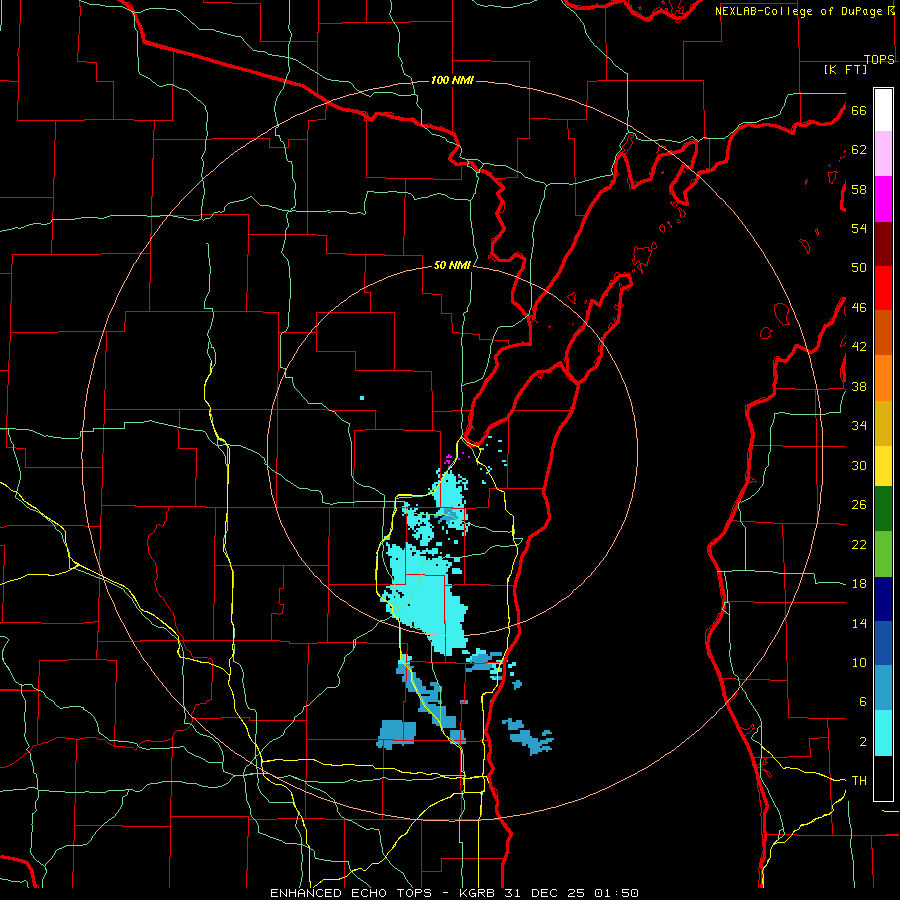This screenshot has height=900, width=900.
Task: Click the bright red legend swatch
Action: (x=883, y=288)
